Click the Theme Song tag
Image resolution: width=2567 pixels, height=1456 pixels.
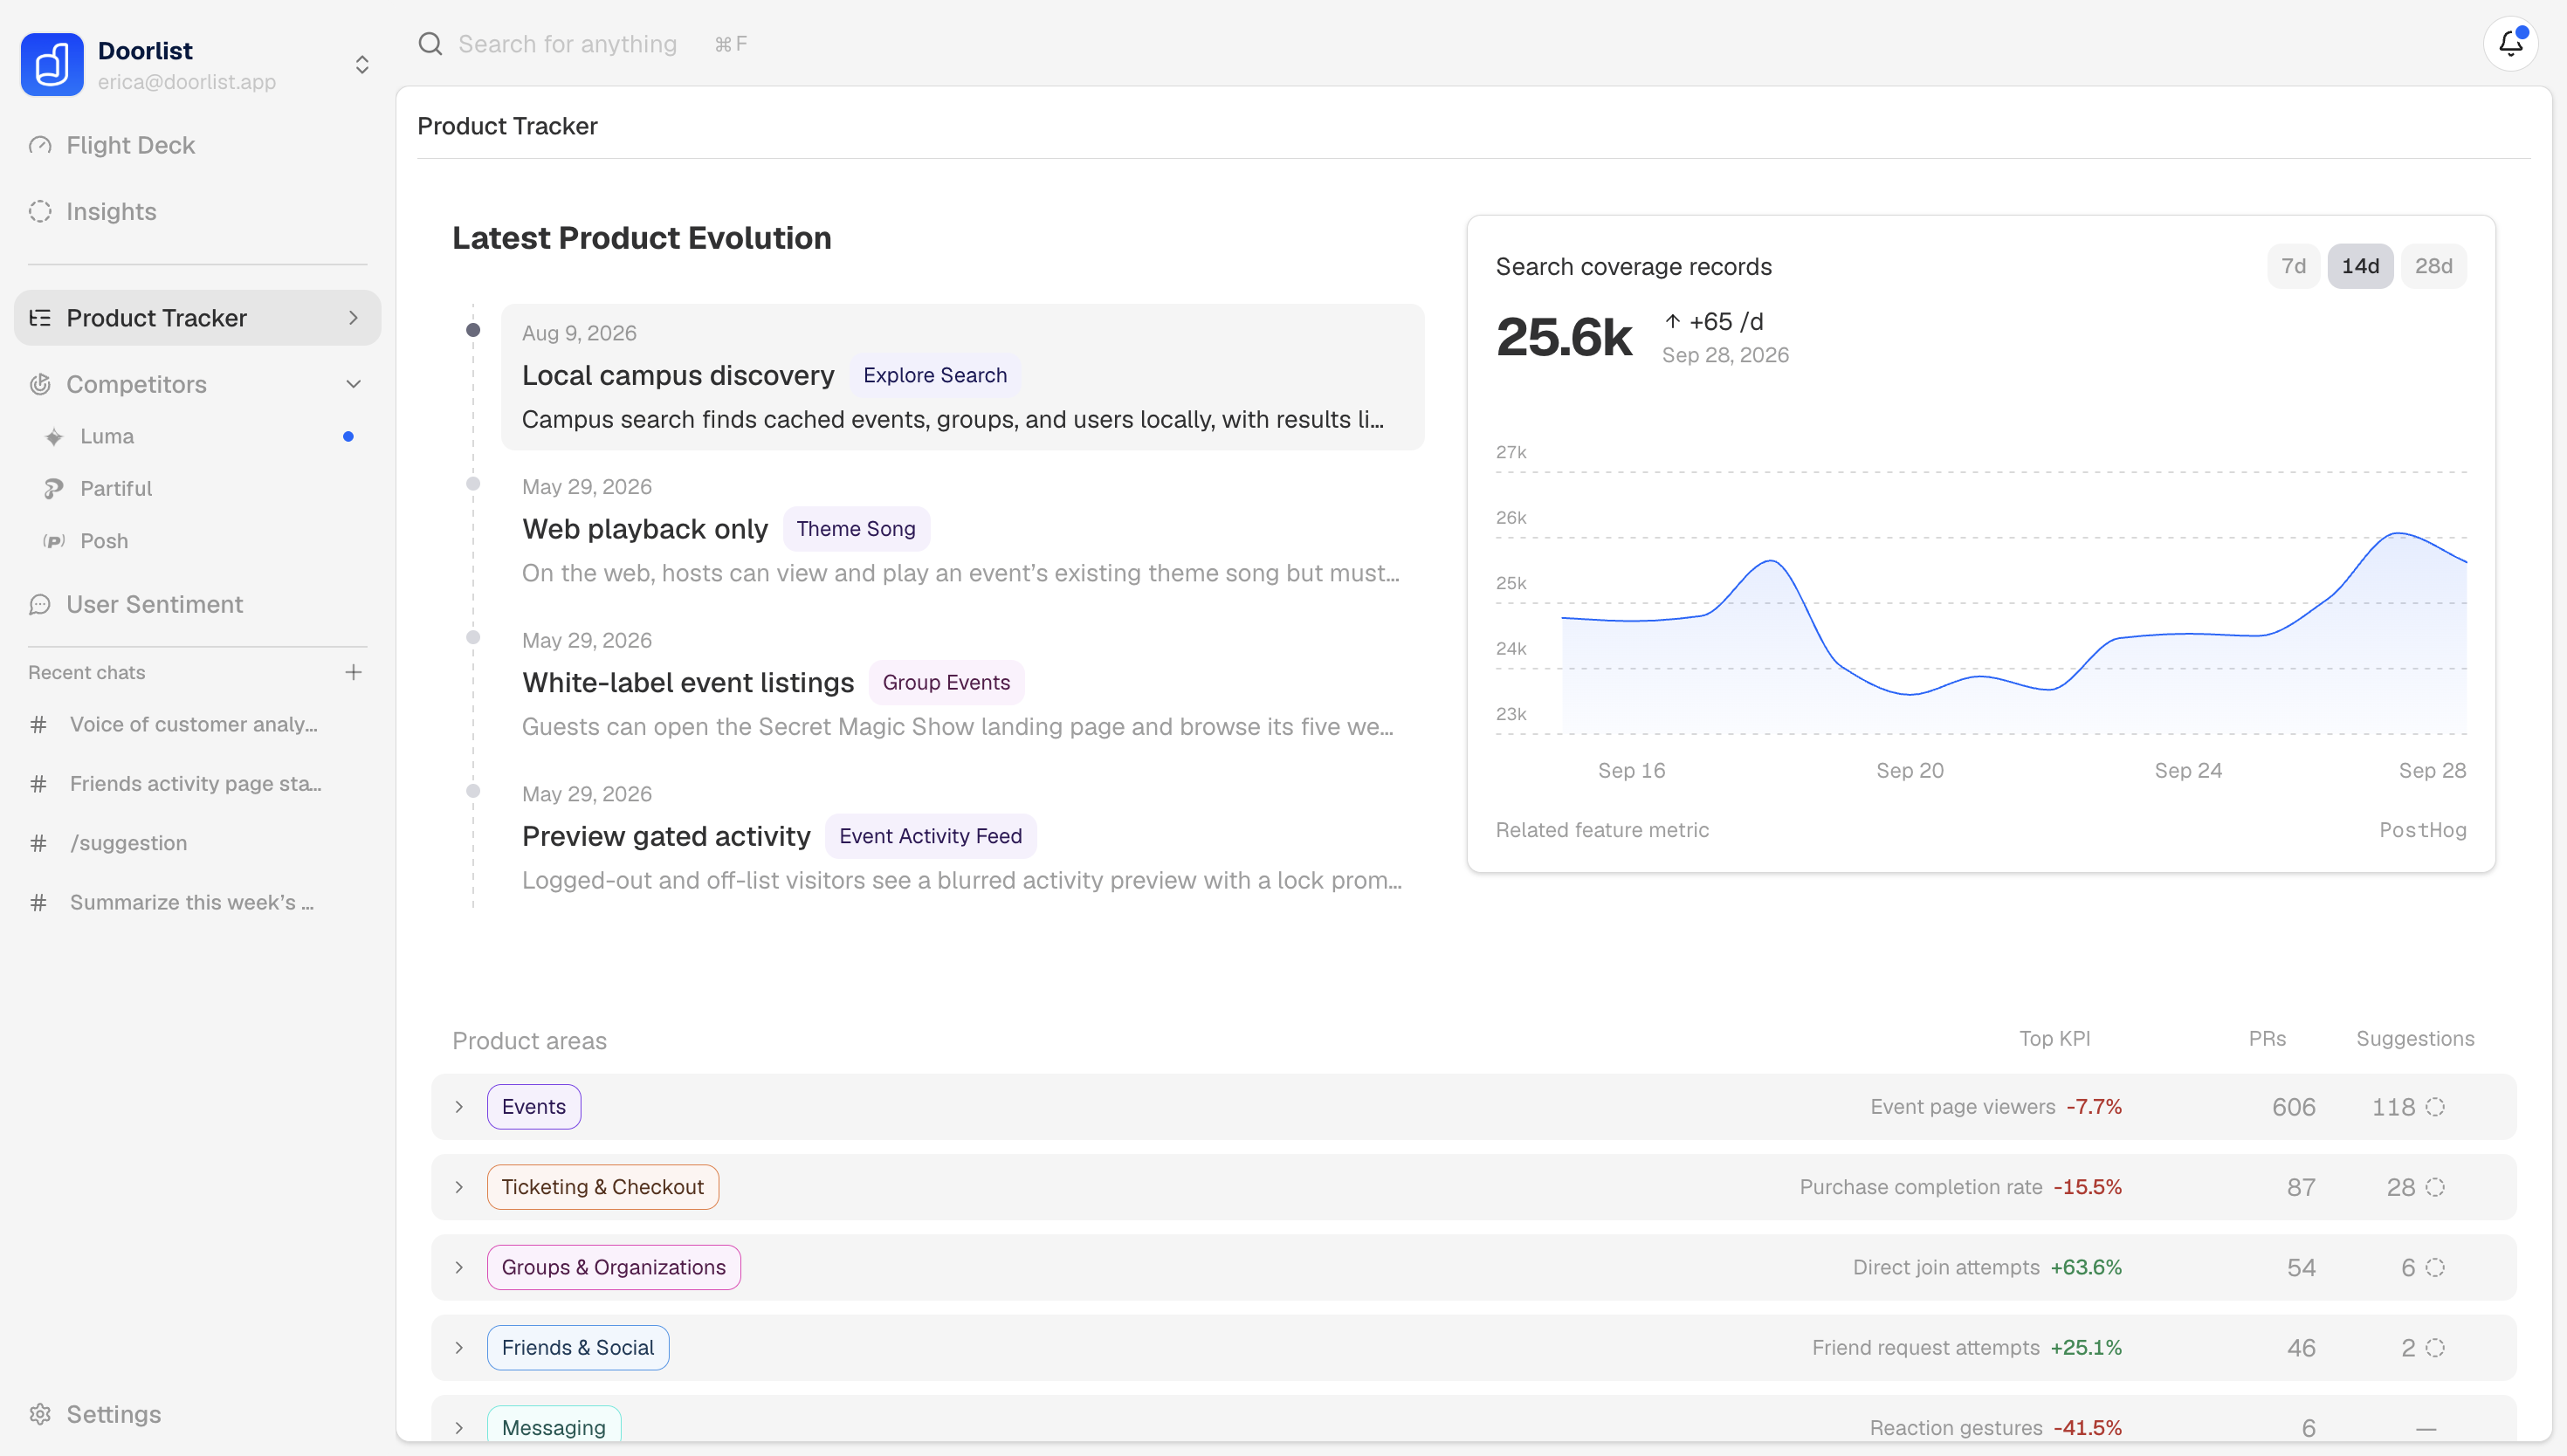[856, 529]
